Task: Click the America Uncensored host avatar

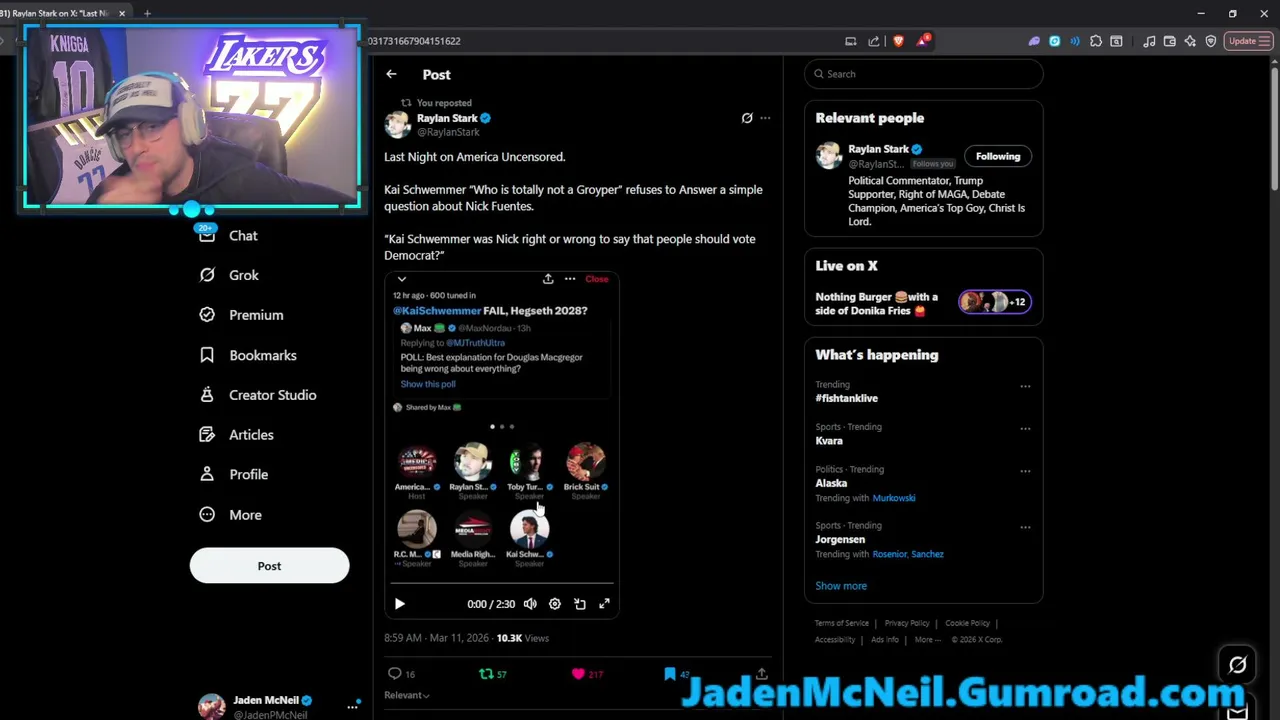Action: 416,462
